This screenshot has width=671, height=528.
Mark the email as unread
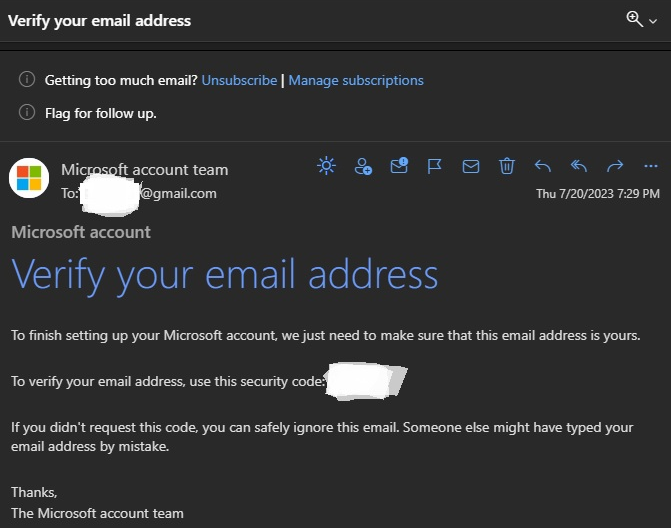click(471, 166)
